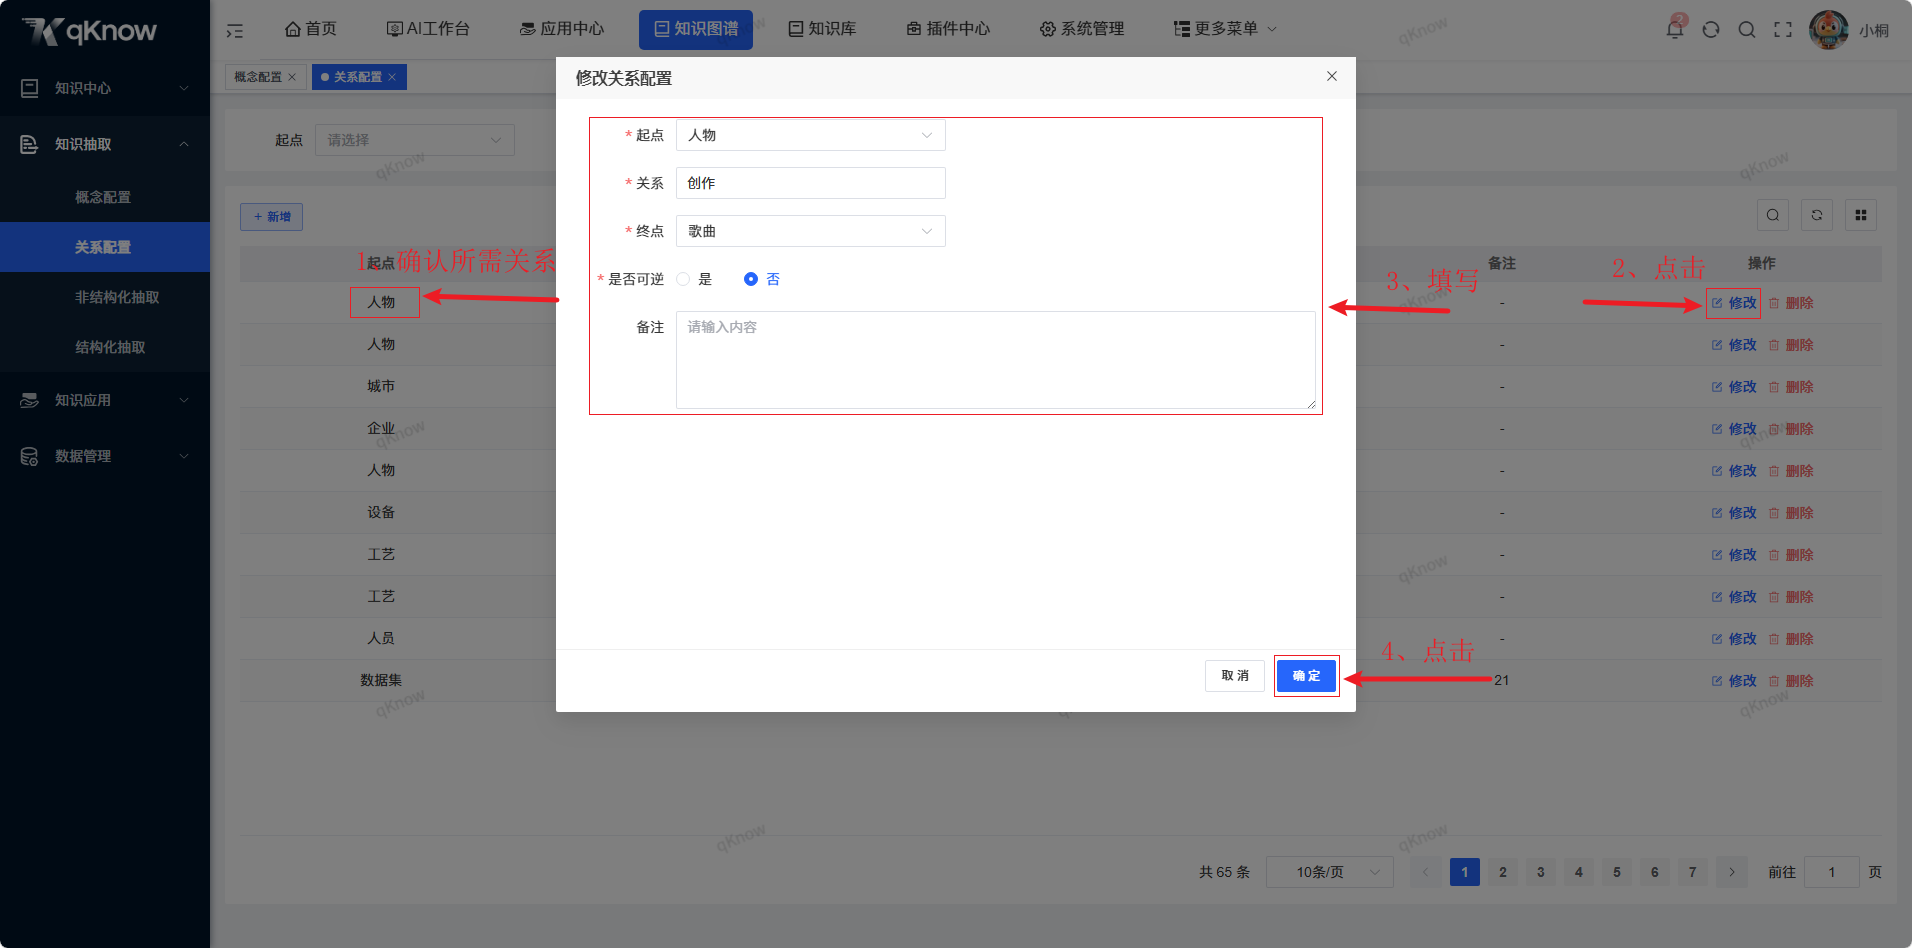Click 删除 in the 企业 row
The width and height of the screenshot is (1912, 948).
(1791, 429)
